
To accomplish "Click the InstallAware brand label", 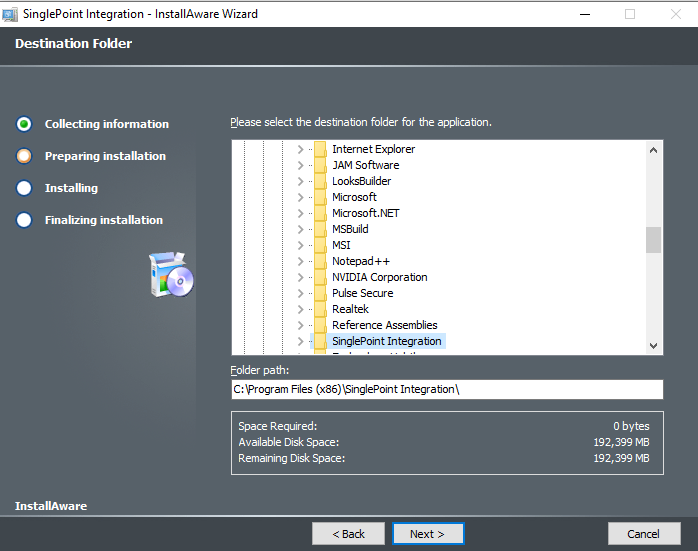I will pos(51,506).
